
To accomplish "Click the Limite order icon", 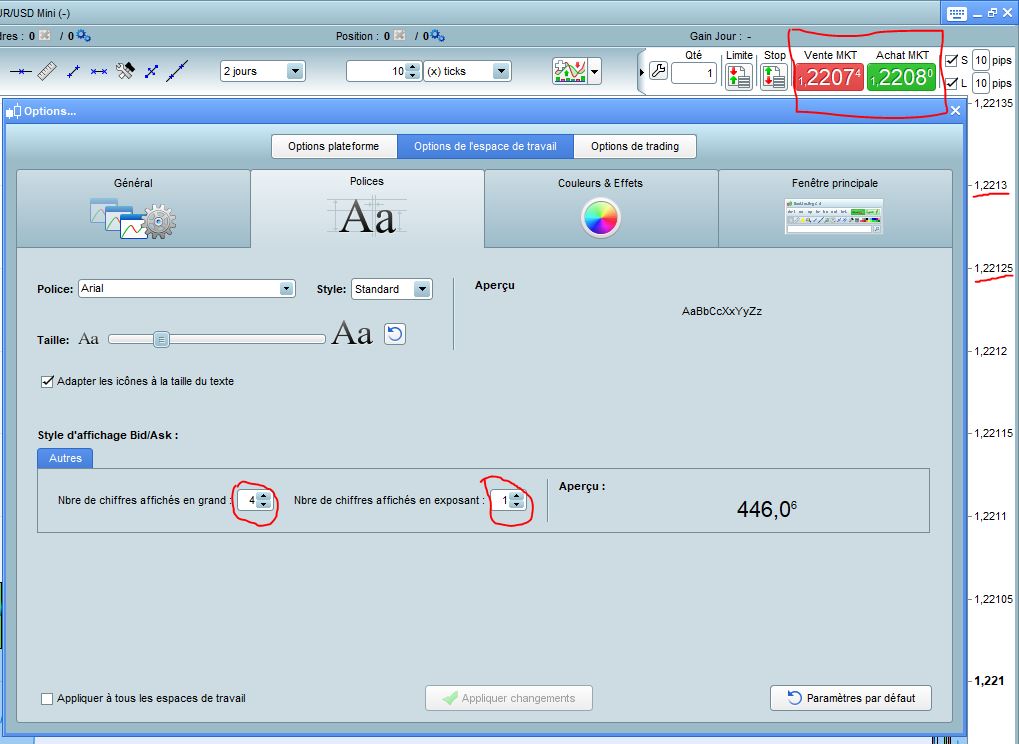I will click(x=739, y=77).
